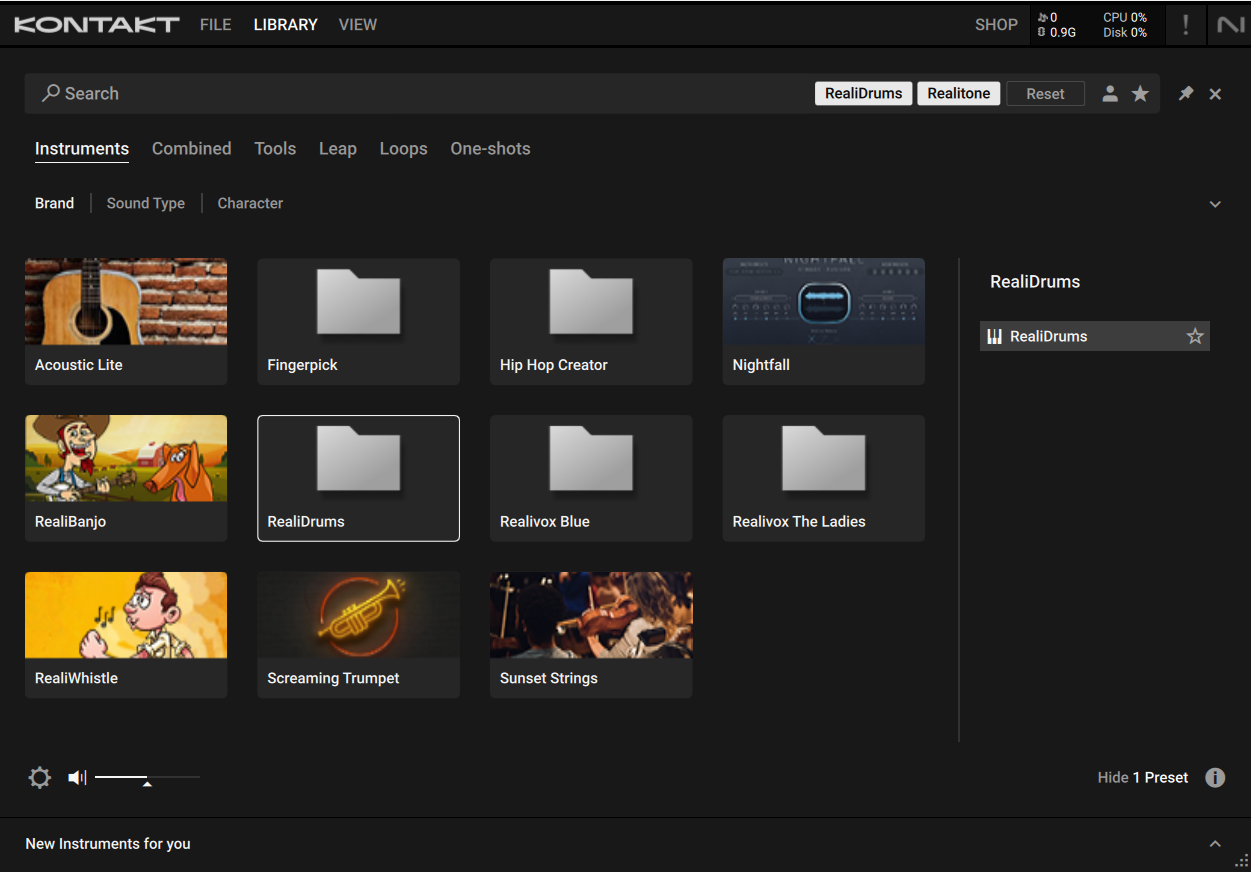Screen dimensions: 1251x872
Task: Toggle favorites star filter in search bar
Action: pyautogui.click(x=1140, y=93)
